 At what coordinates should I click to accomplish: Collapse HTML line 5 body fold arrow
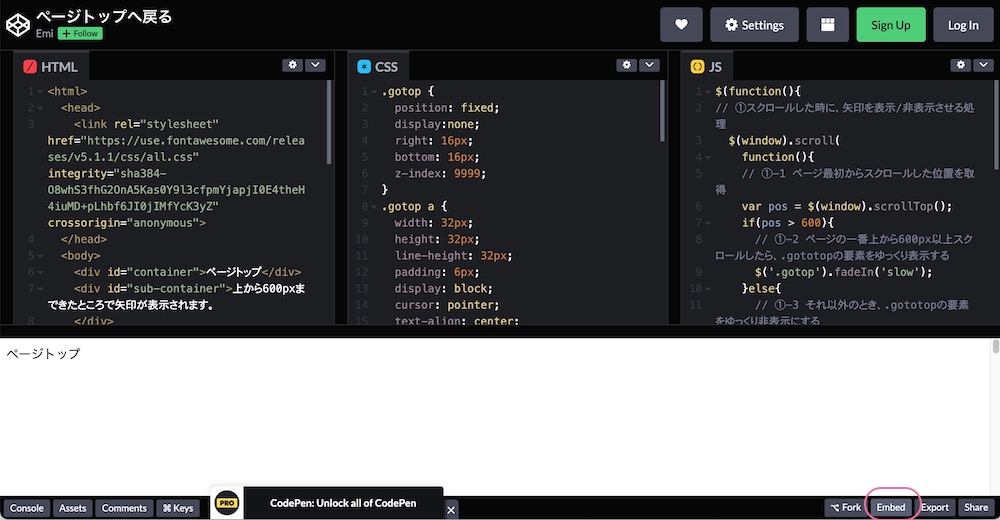point(40,256)
